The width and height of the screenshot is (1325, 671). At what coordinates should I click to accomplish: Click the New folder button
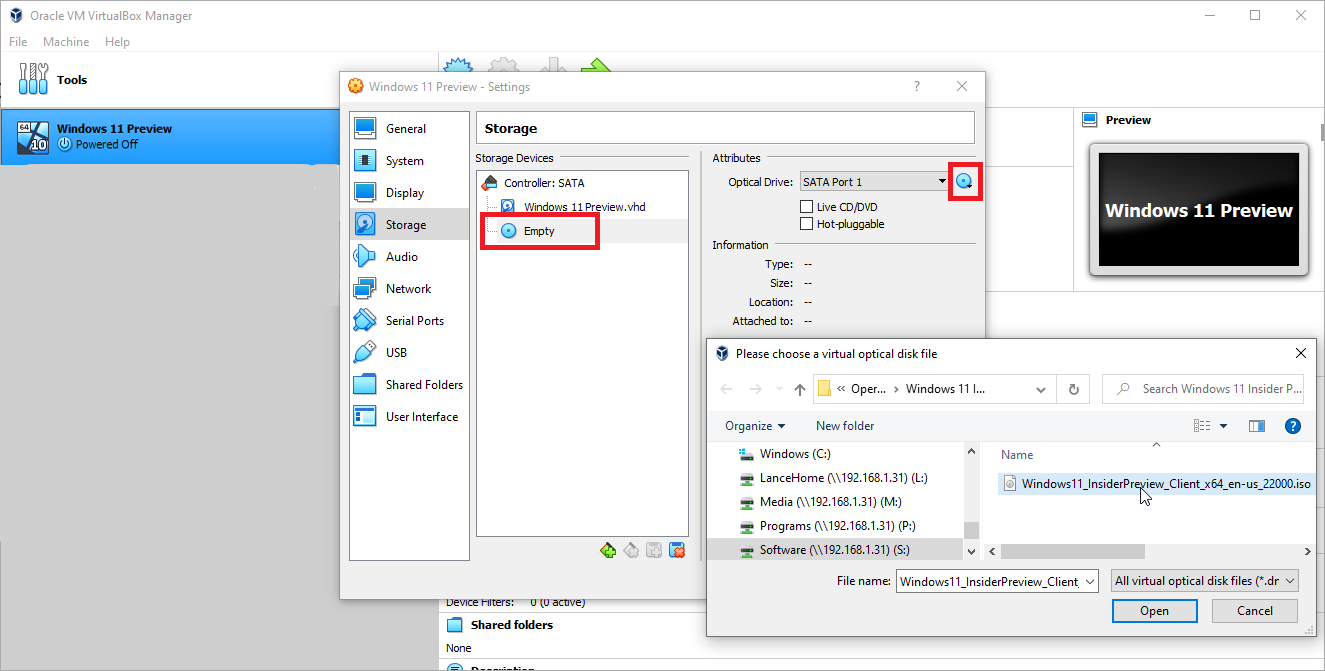click(845, 426)
